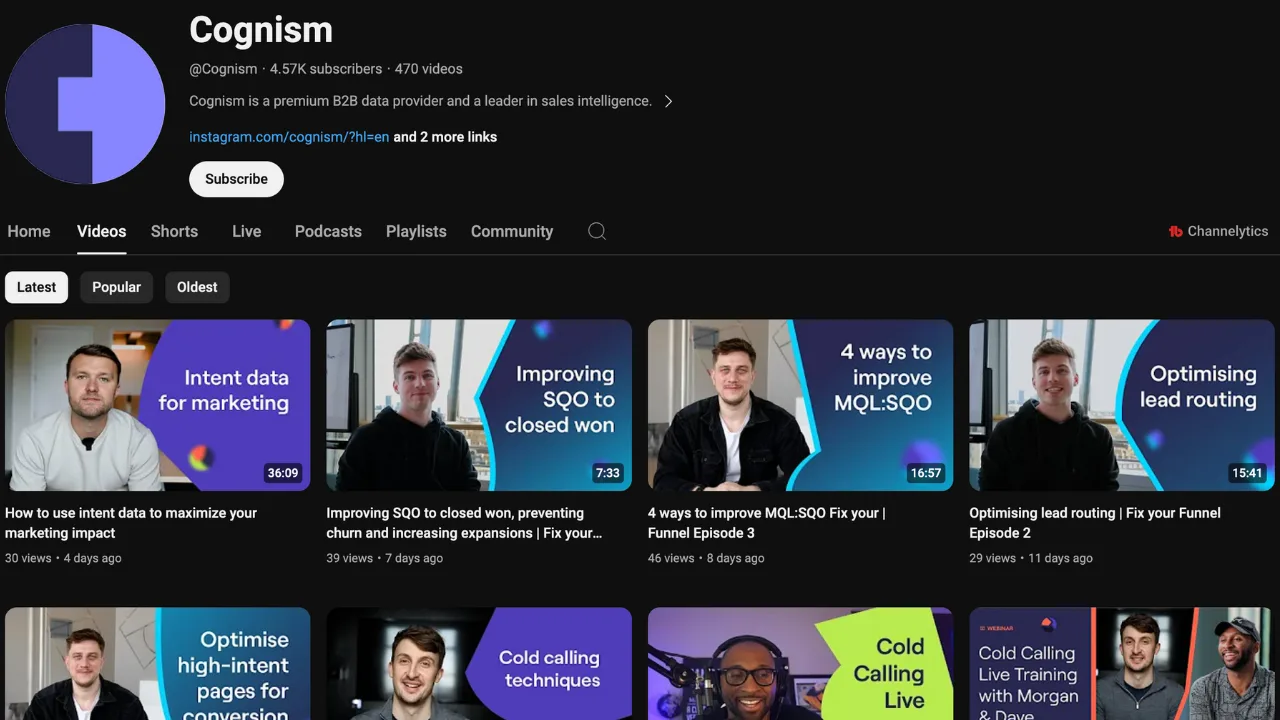Click the Cognism channel avatar logo
The width and height of the screenshot is (1280, 720).
pos(85,104)
